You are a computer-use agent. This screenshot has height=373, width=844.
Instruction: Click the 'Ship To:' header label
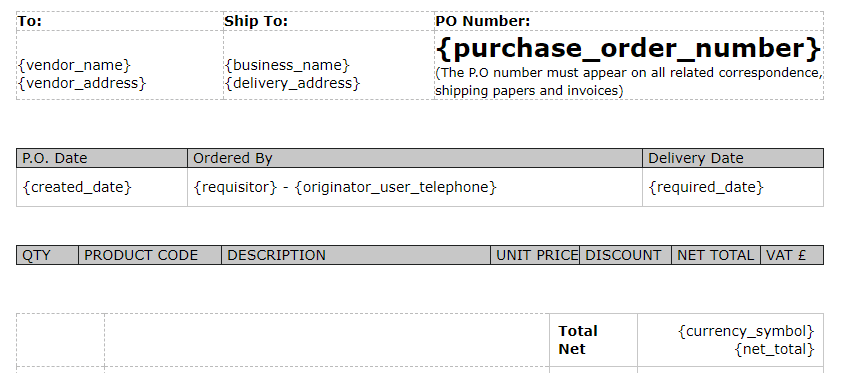(256, 21)
